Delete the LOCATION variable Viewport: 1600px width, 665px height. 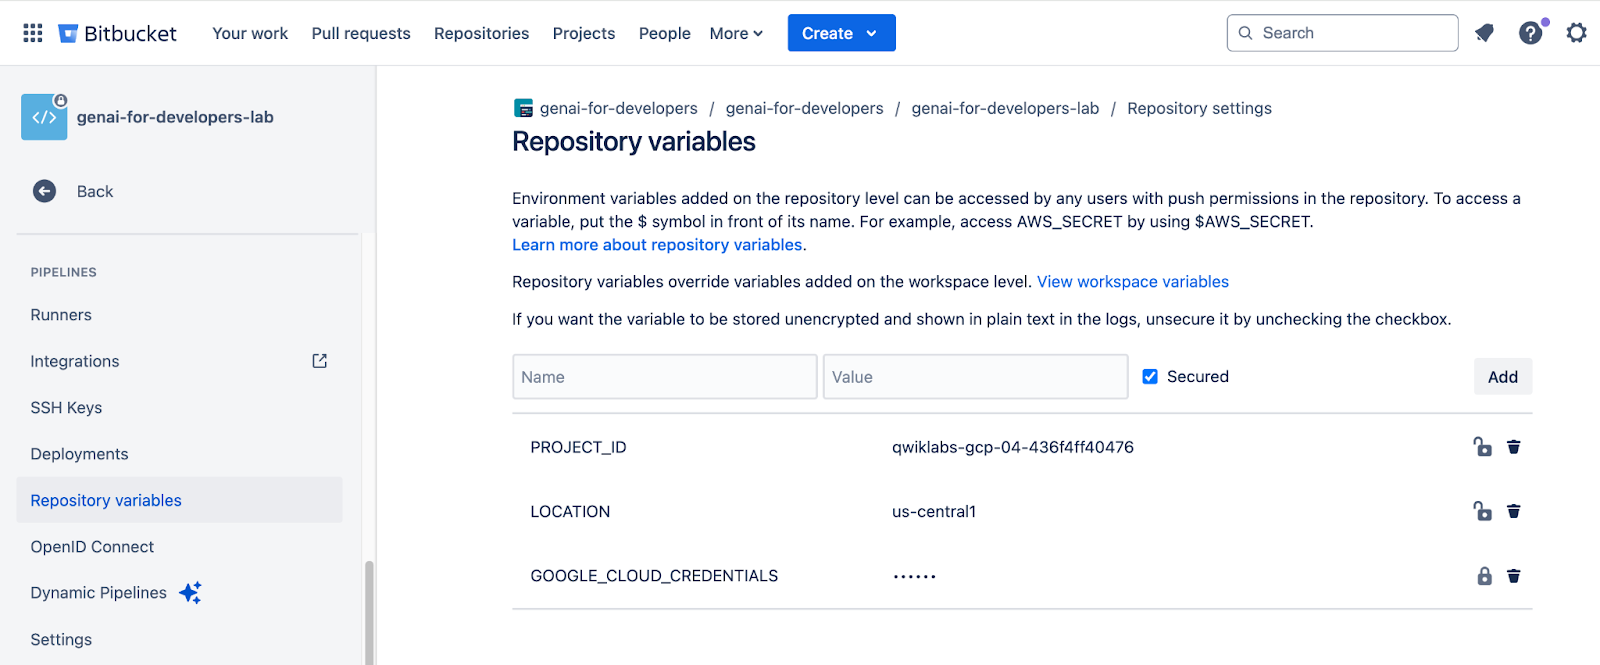point(1514,511)
